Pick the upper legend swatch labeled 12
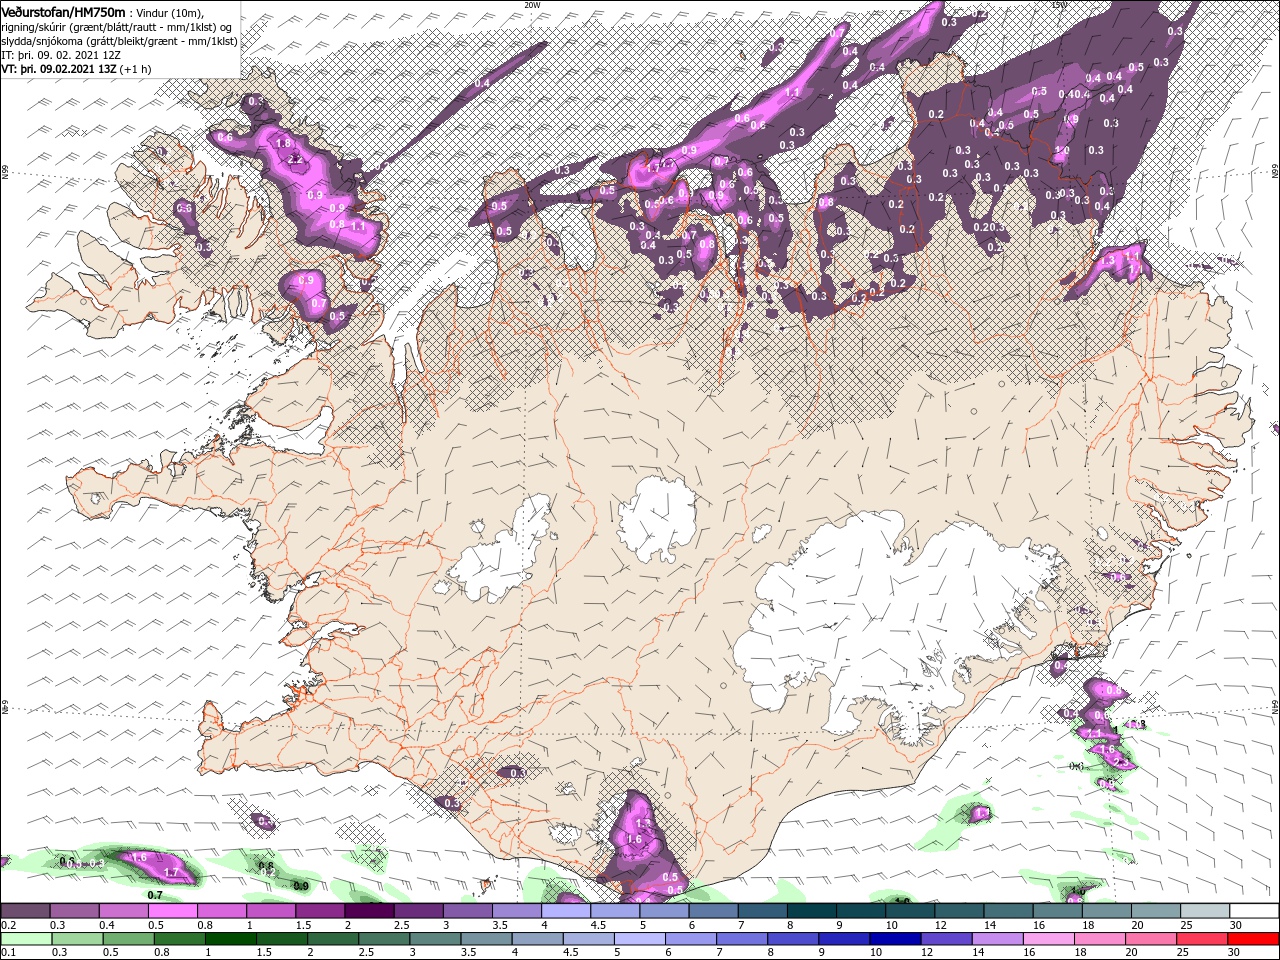1280x960 pixels. pos(958,911)
